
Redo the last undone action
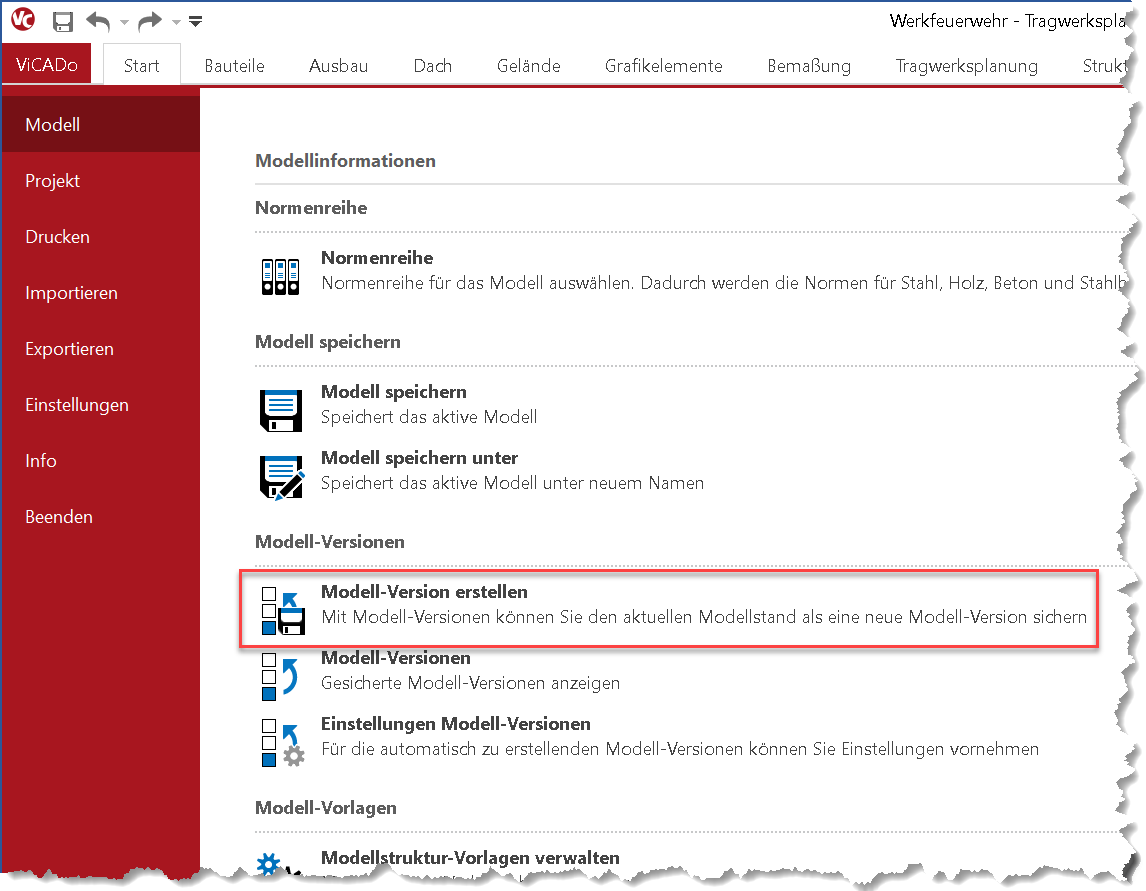coord(150,21)
